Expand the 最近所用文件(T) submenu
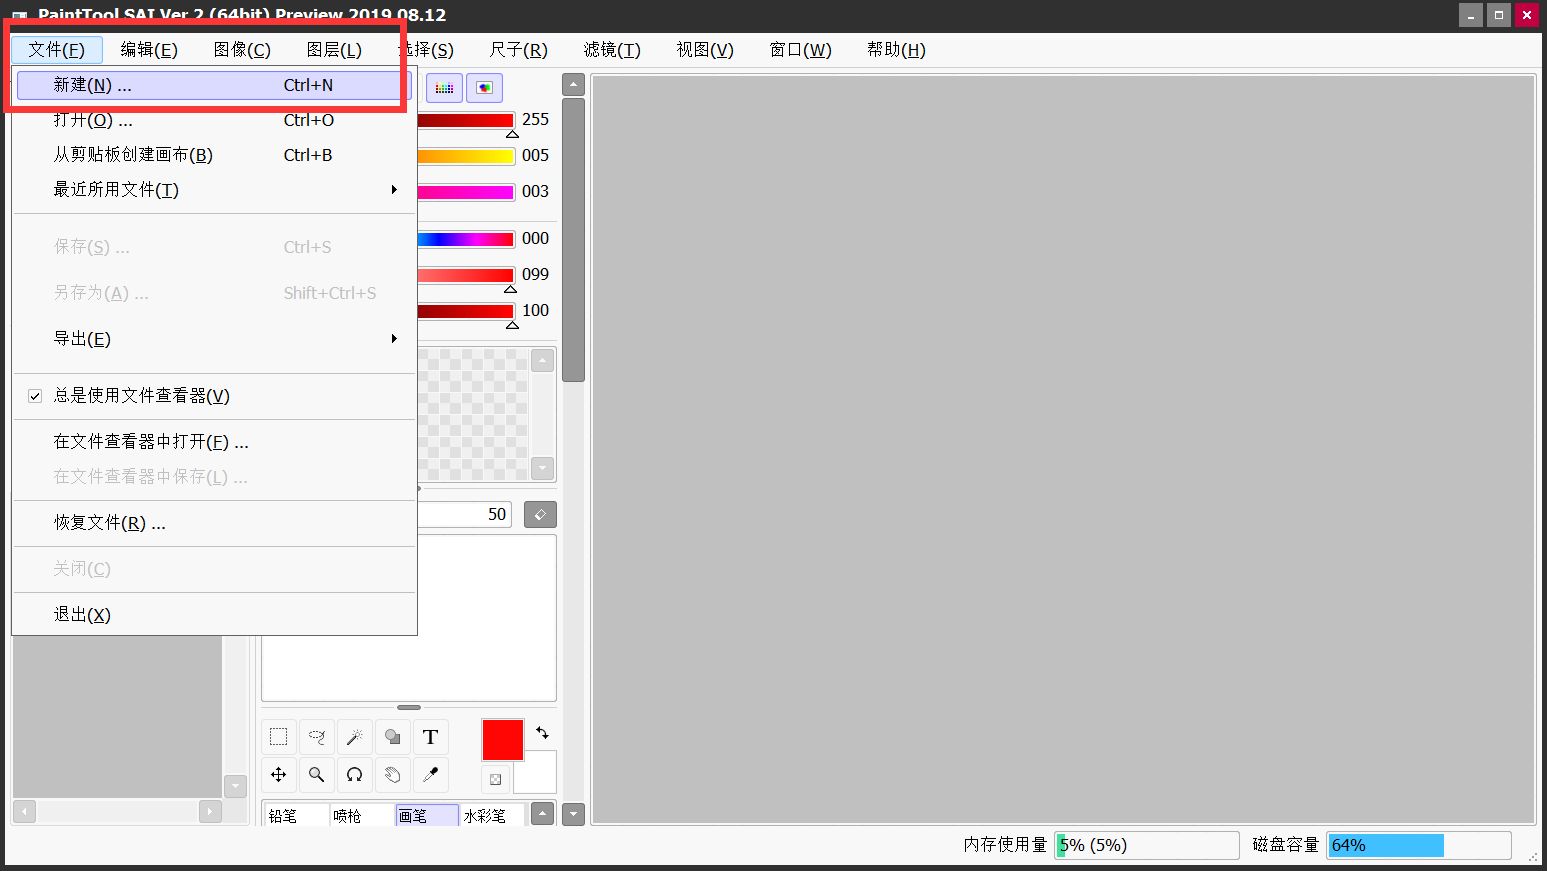The image size is (1547, 871). 214,190
